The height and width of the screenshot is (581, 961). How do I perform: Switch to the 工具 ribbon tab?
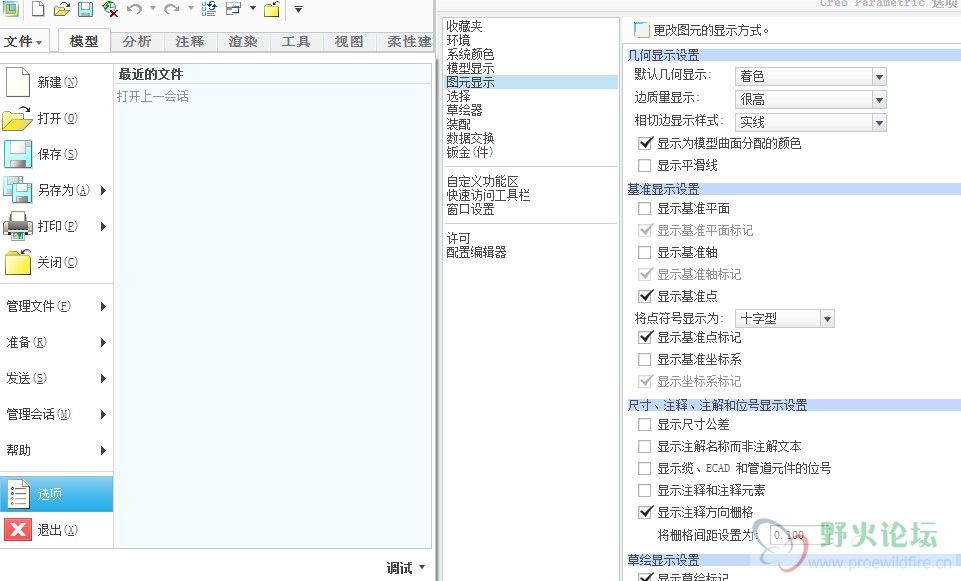pyautogui.click(x=295, y=41)
